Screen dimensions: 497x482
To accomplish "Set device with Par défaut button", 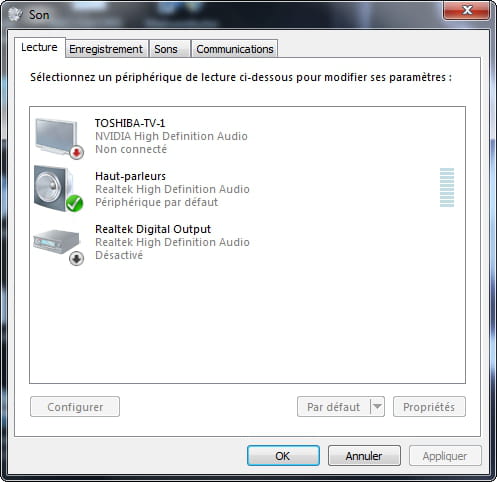I will 334,407.
